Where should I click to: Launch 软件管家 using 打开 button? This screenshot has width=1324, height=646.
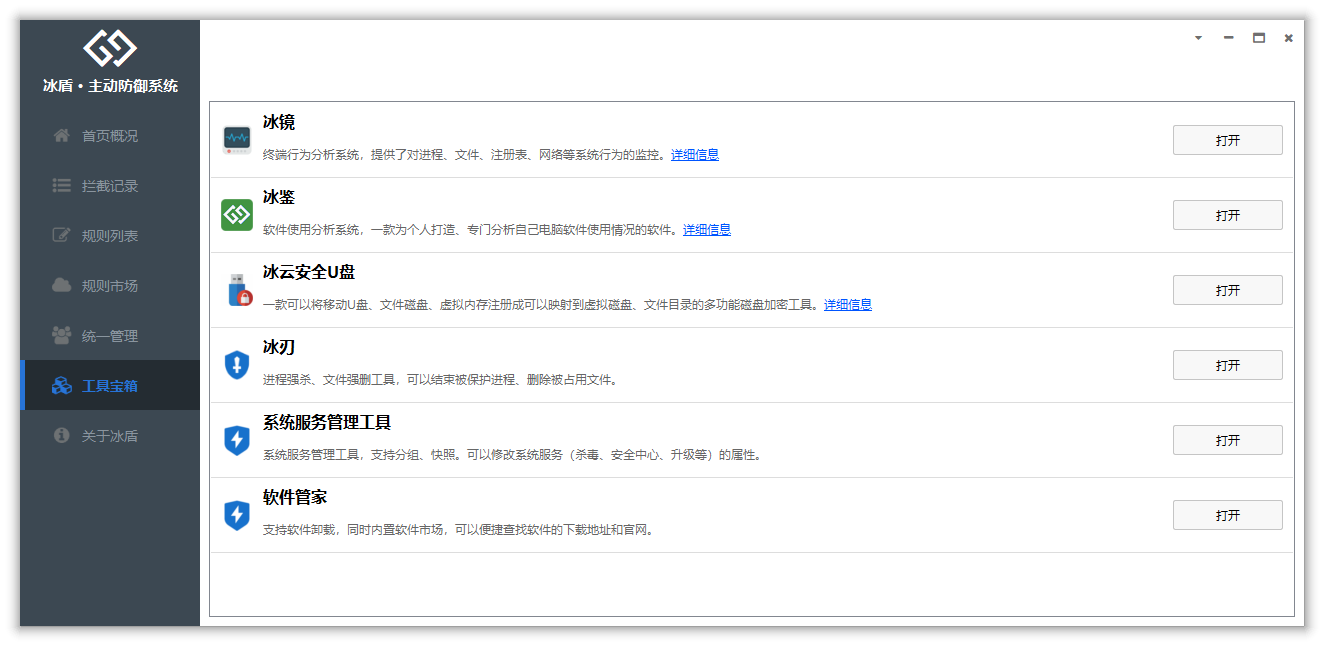(x=1227, y=515)
